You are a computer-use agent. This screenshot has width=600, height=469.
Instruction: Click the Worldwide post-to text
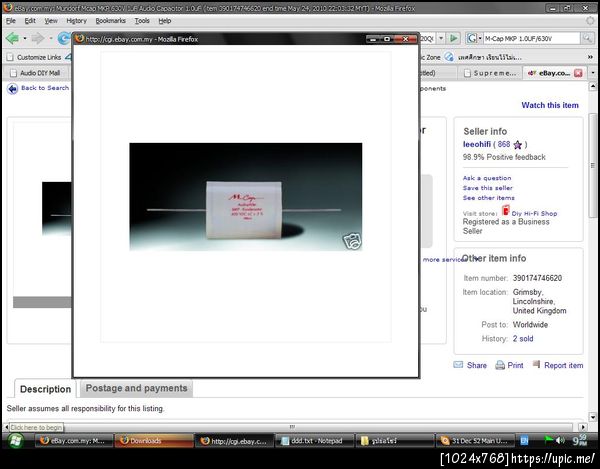tap(530, 325)
